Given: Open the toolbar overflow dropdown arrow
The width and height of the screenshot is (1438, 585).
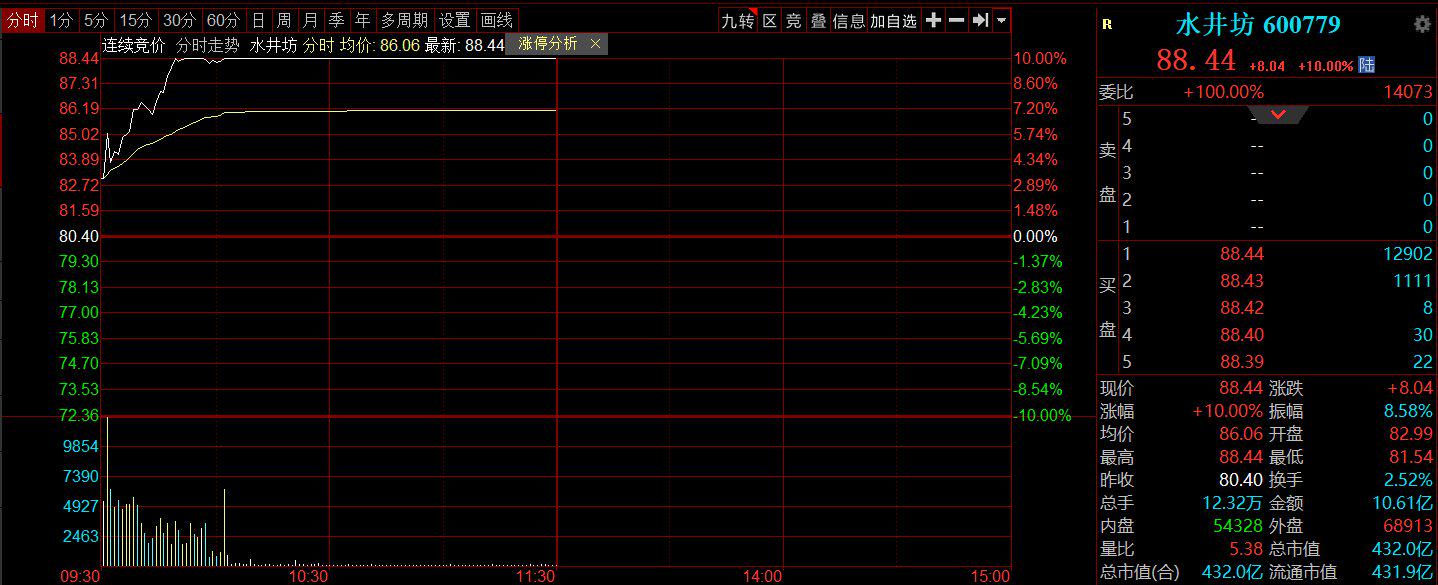Looking at the screenshot, I should 1002,20.
